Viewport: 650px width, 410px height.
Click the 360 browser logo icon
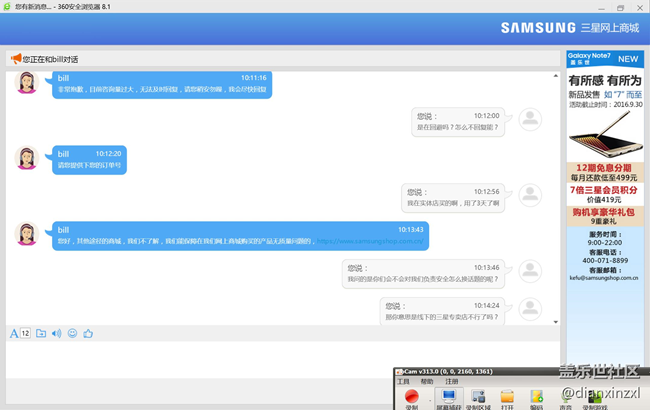pyautogui.click(x=7, y=7)
